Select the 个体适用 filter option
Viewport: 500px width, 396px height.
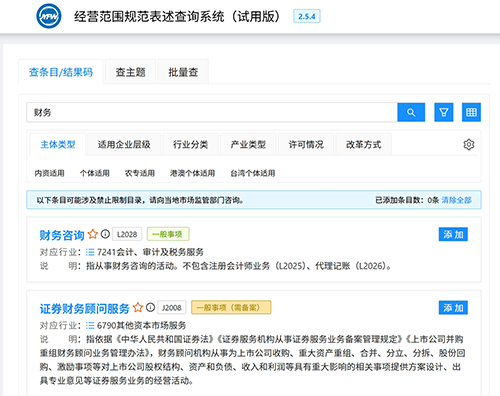point(95,173)
